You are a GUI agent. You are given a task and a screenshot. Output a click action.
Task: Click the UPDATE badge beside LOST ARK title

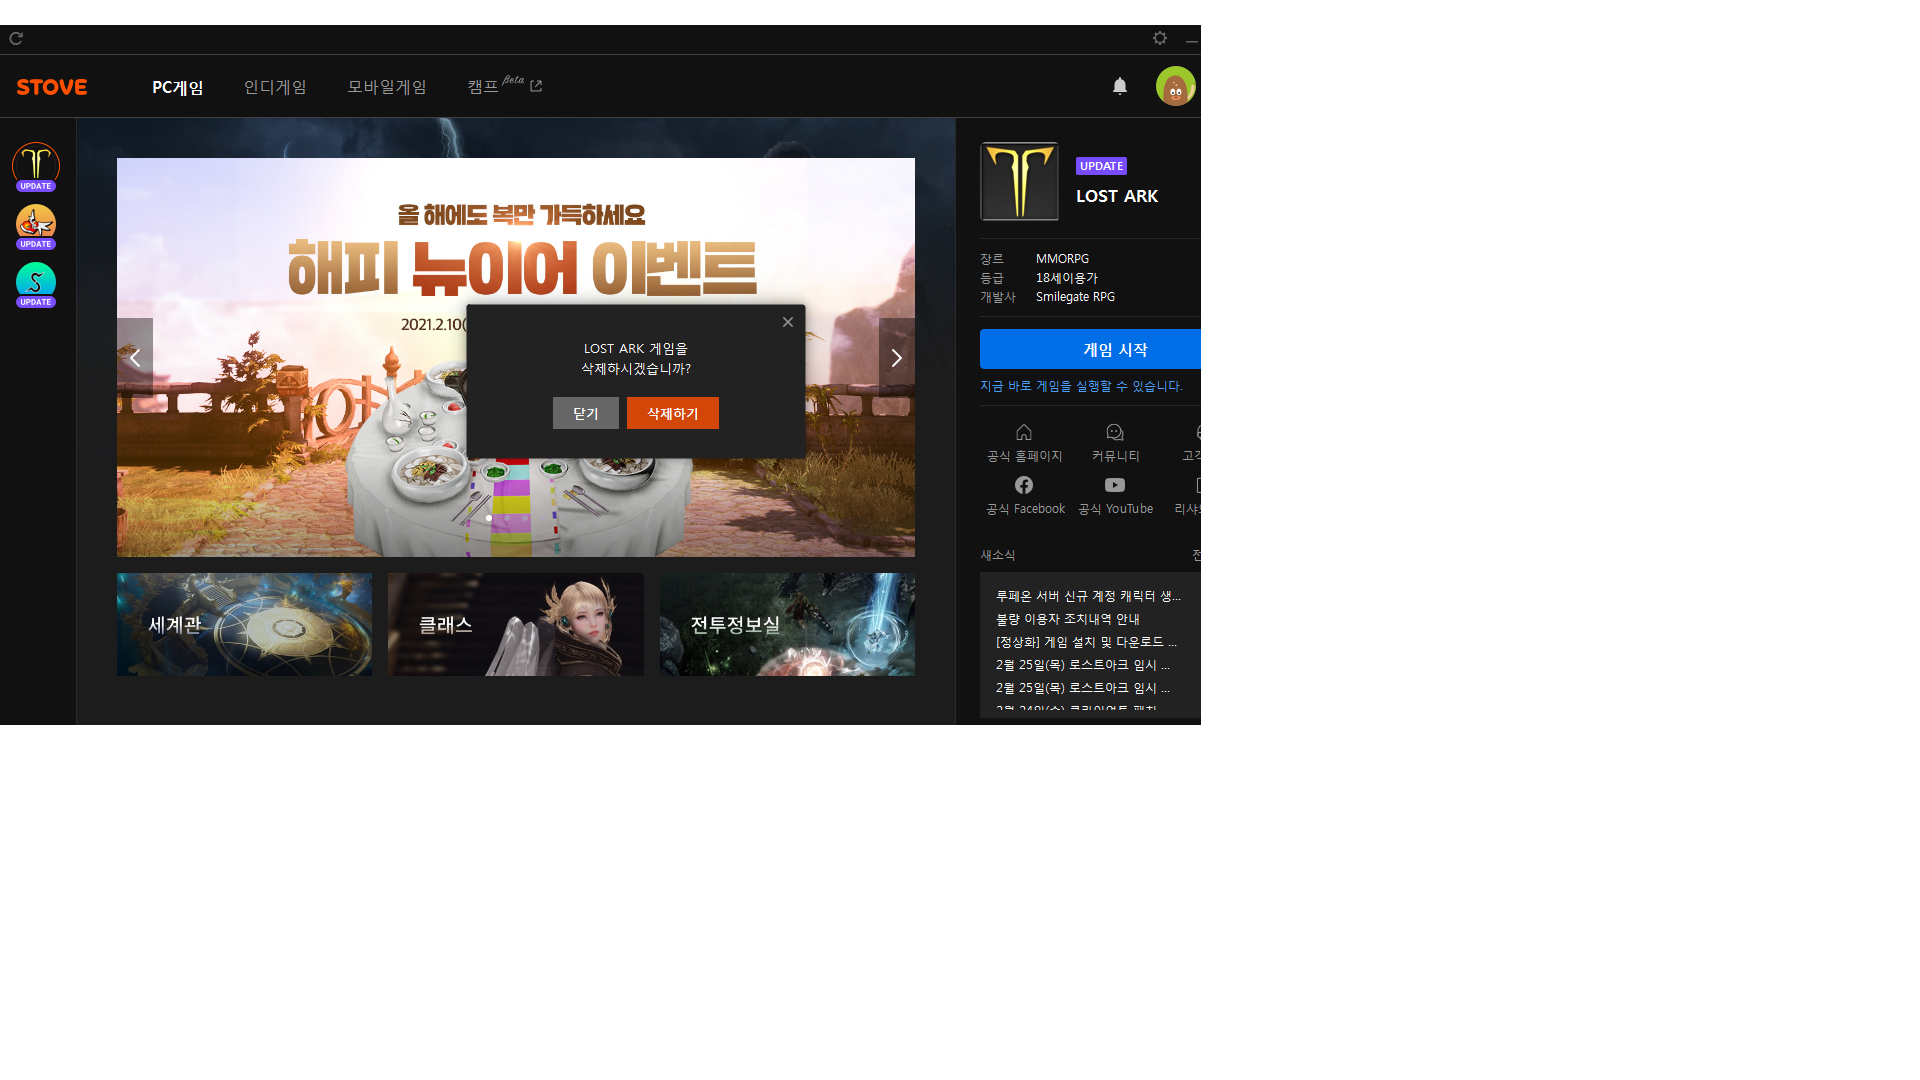[x=1101, y=166]
